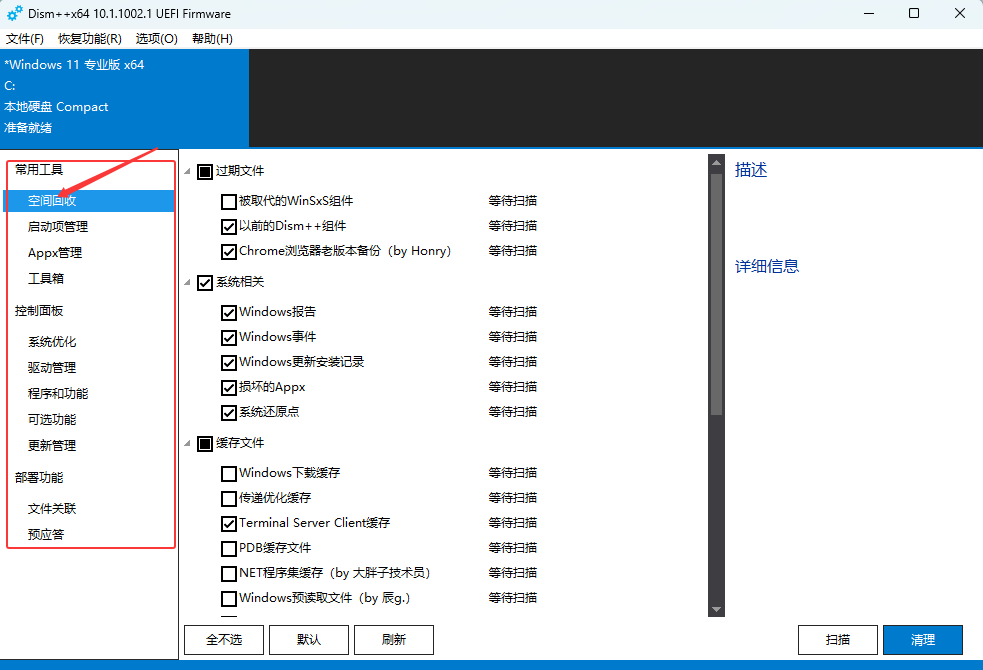Open Appx管理 in the sidebar
This screenshot has width=983, height=670.
click(55, 253)
